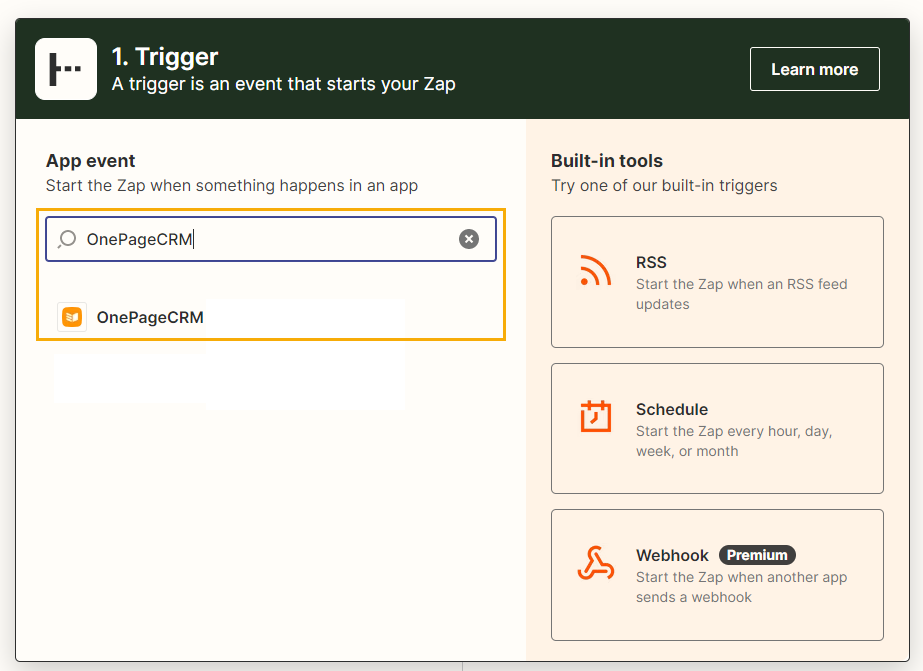
Task: Click 'another app sends a webhook' description
Action: point(741,587)
